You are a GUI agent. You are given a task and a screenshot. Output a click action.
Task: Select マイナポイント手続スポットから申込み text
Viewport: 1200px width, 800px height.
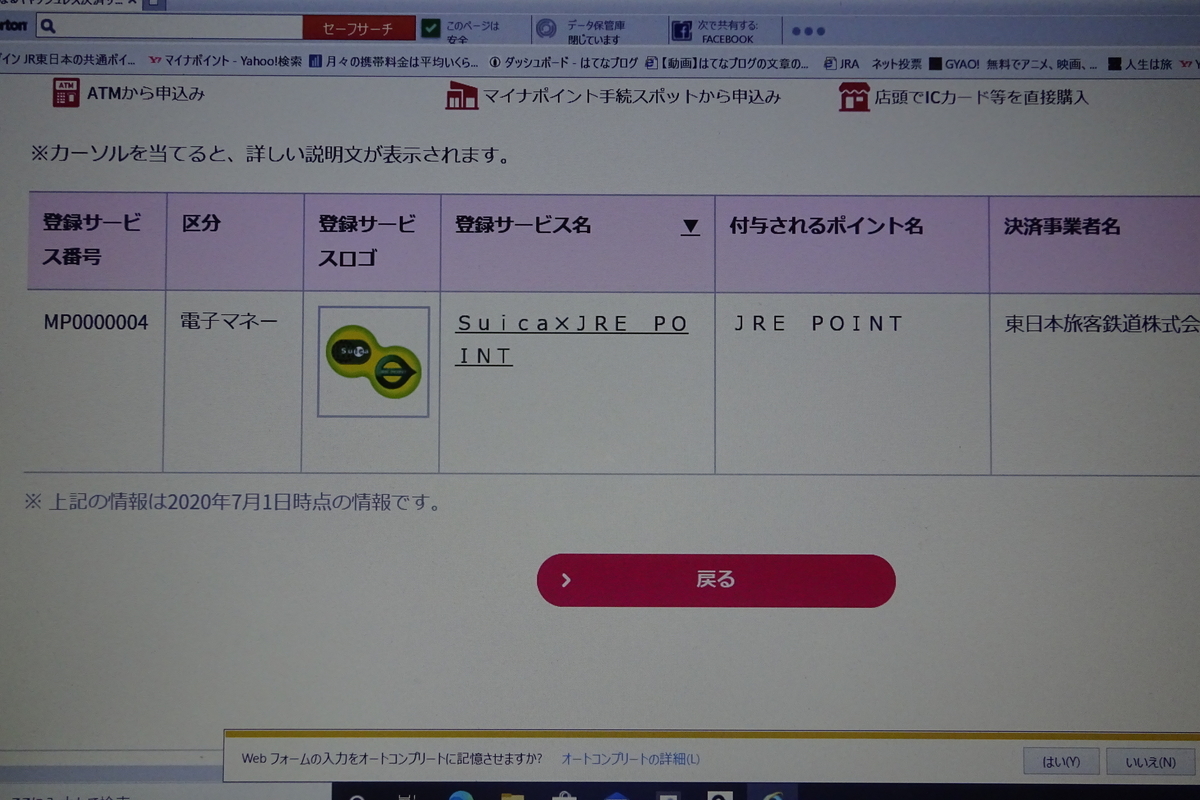tap(632, 97)
